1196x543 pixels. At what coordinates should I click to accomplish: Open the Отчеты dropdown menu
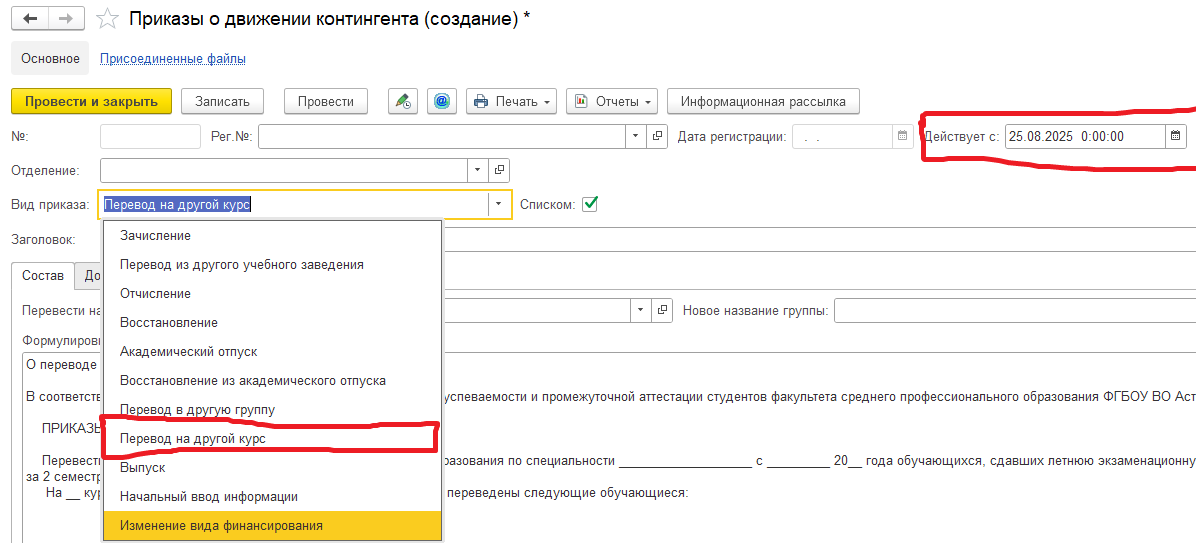pos(612,101)
